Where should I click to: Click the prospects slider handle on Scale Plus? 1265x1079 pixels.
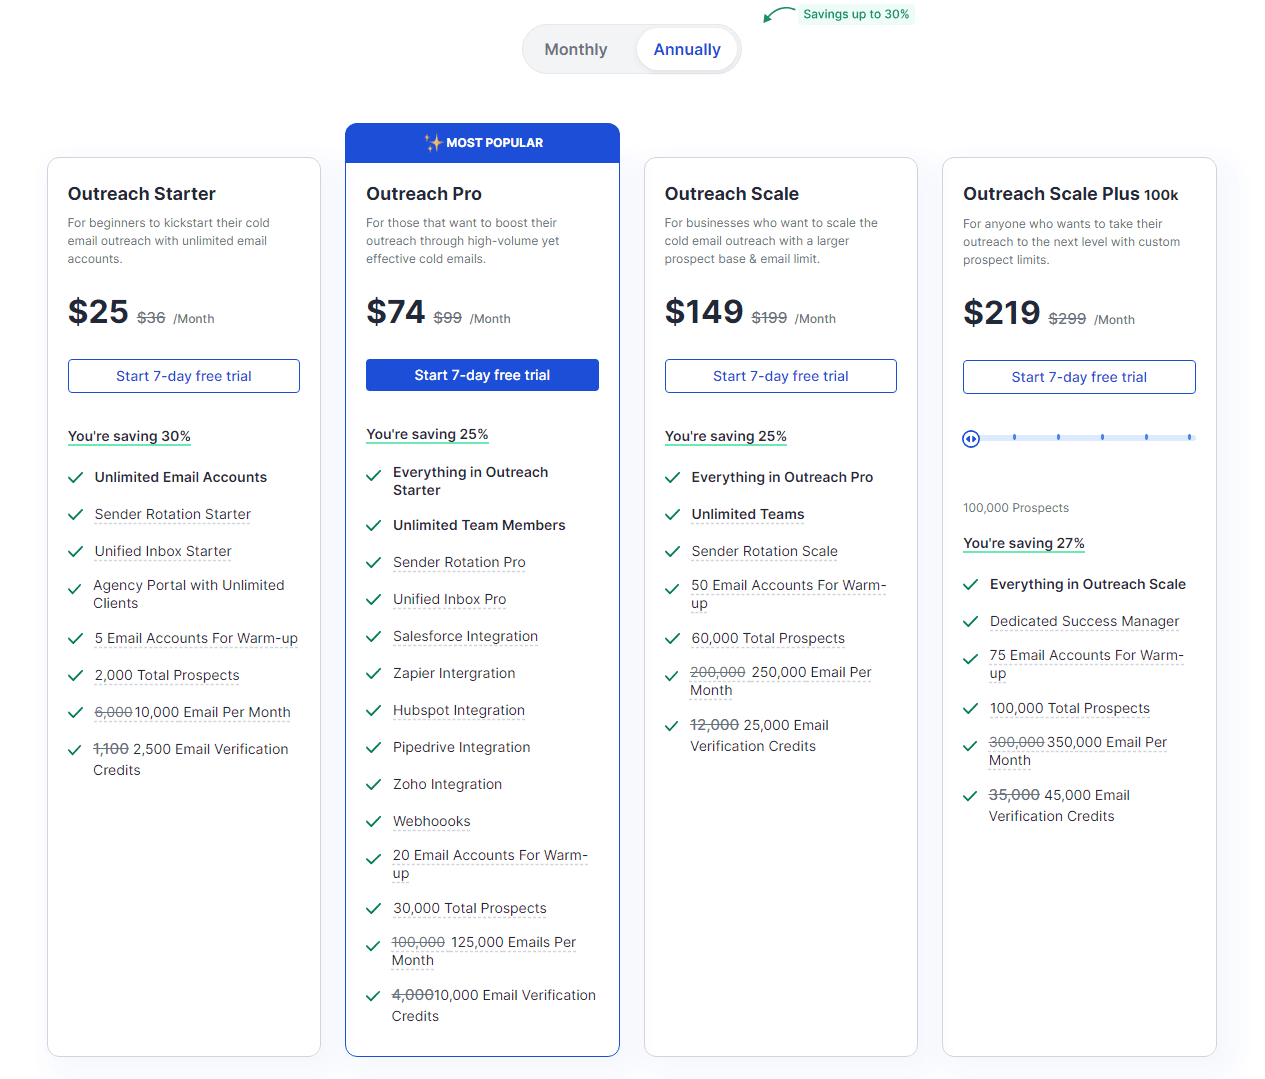tap(971, 438)
